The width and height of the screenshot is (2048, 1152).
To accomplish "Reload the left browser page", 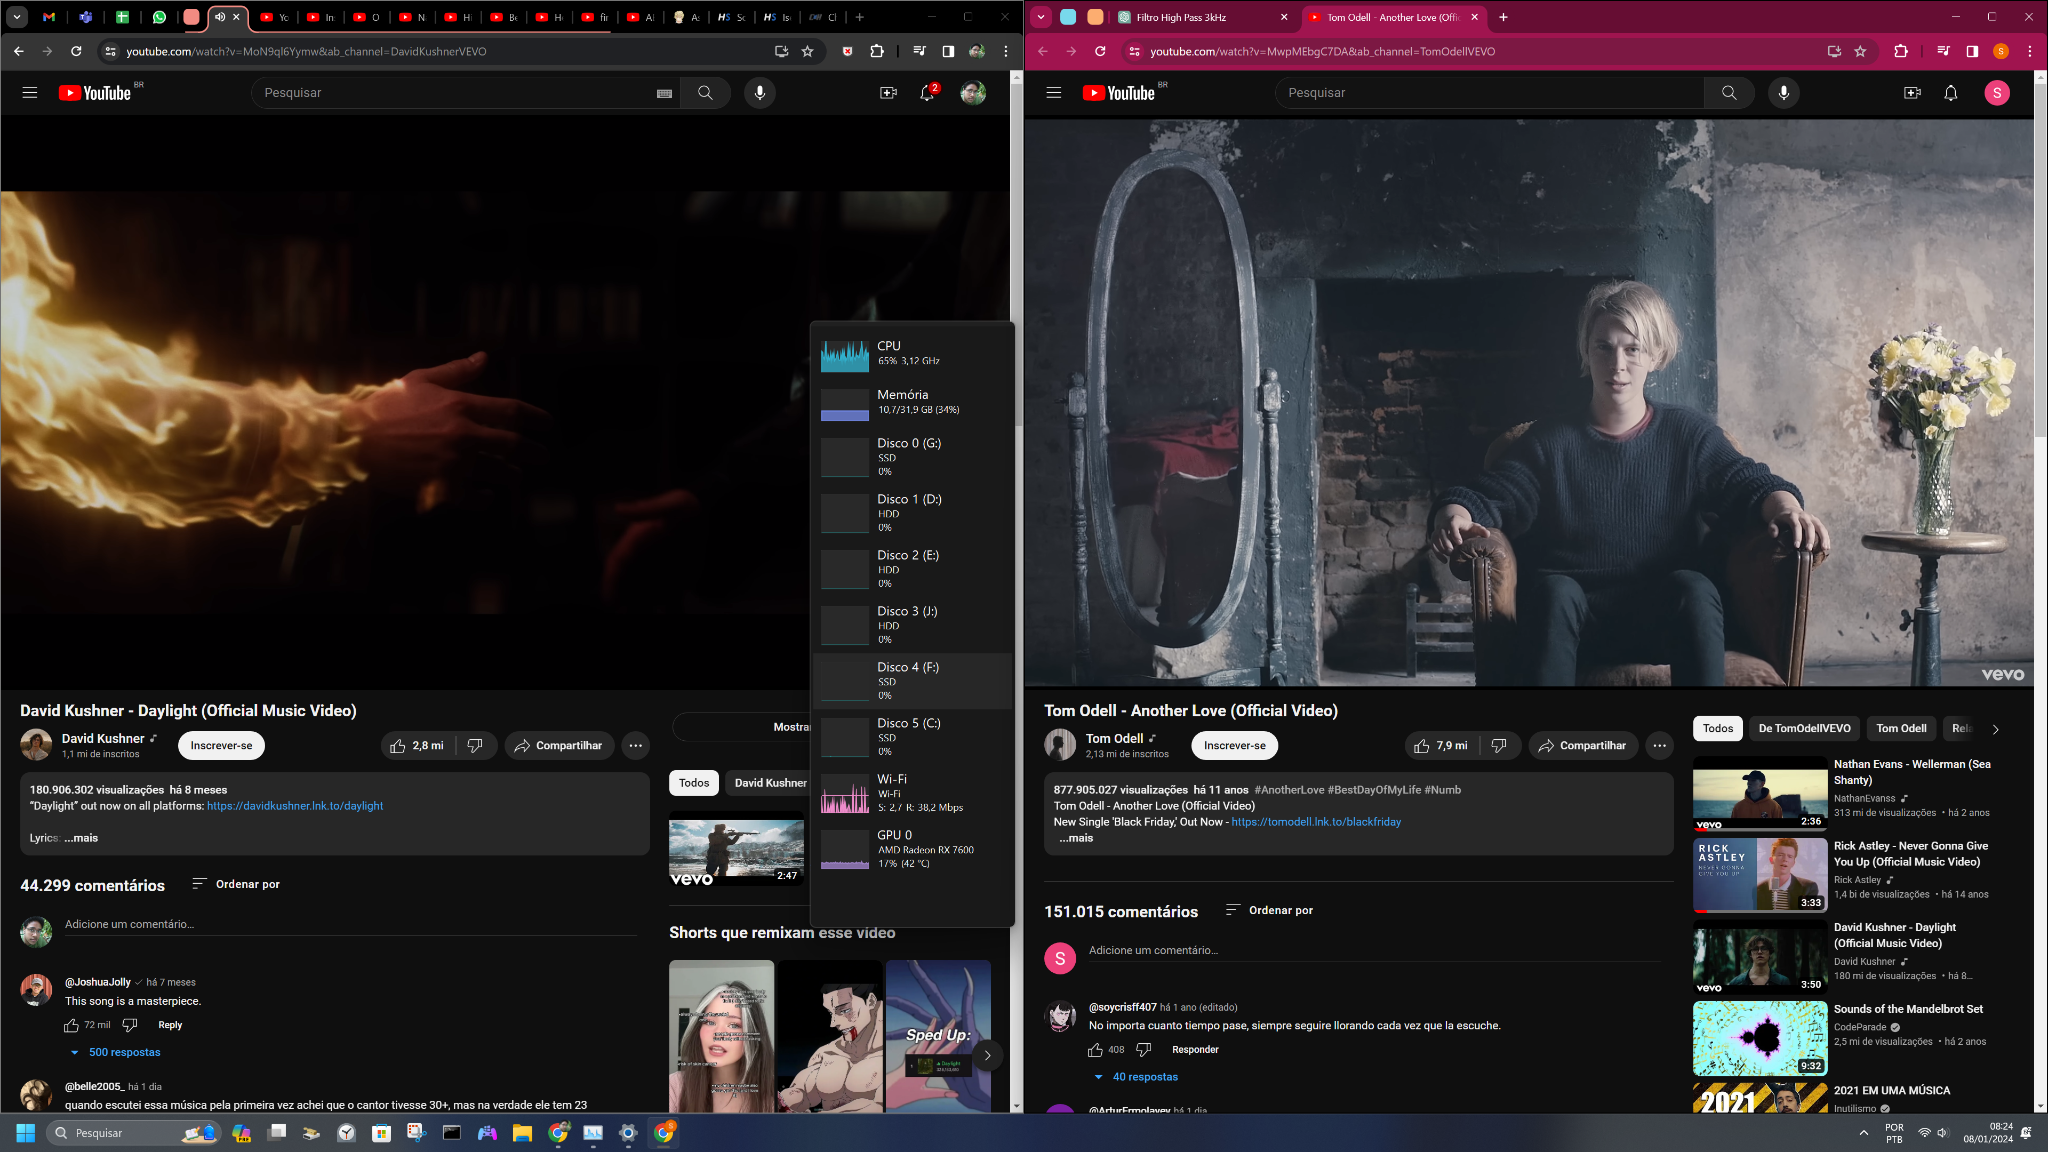I will [76, 52].
